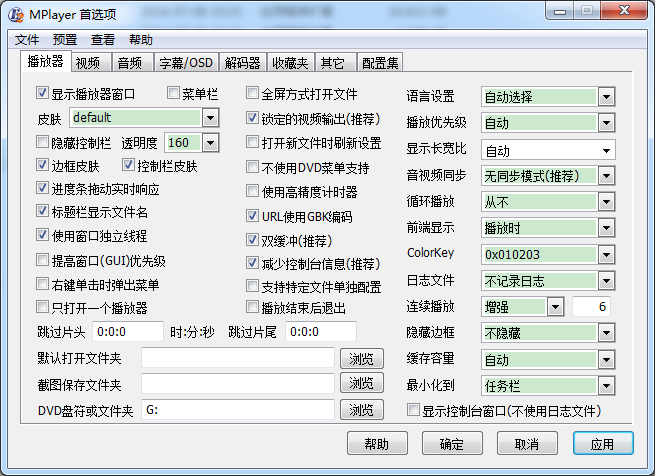The image size is (655, 476).
Task: Toggle URL使用GBK编码 checkbox
Action: 252,216
